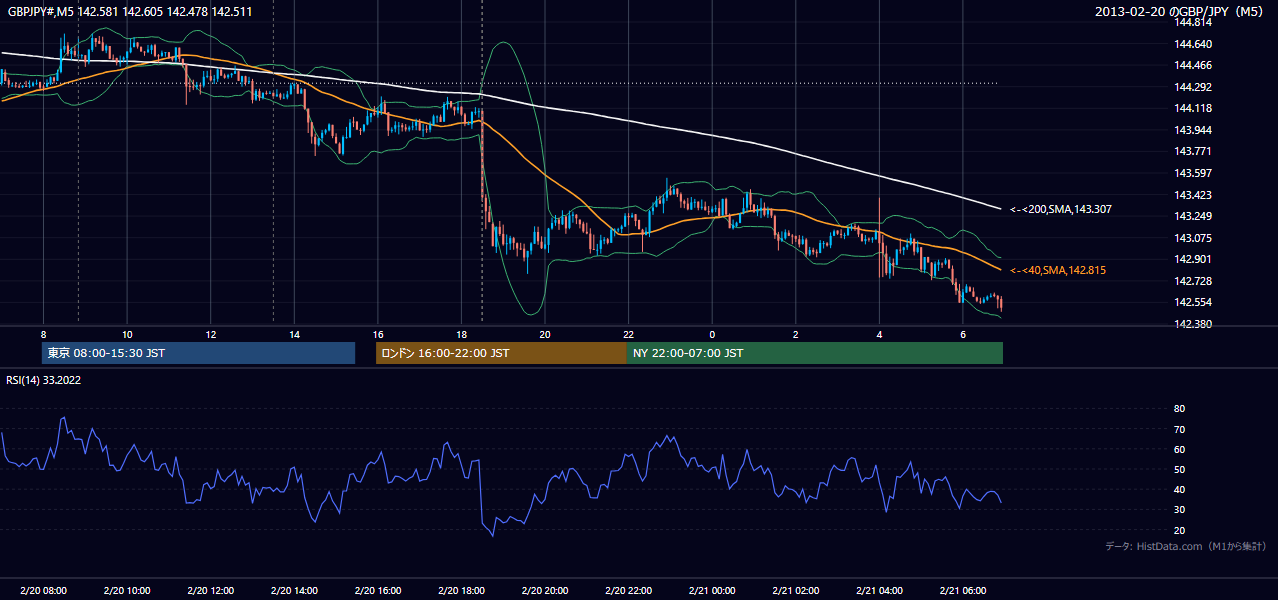
Task: Click hour label 16 under price chart
Action: (377, 334)
